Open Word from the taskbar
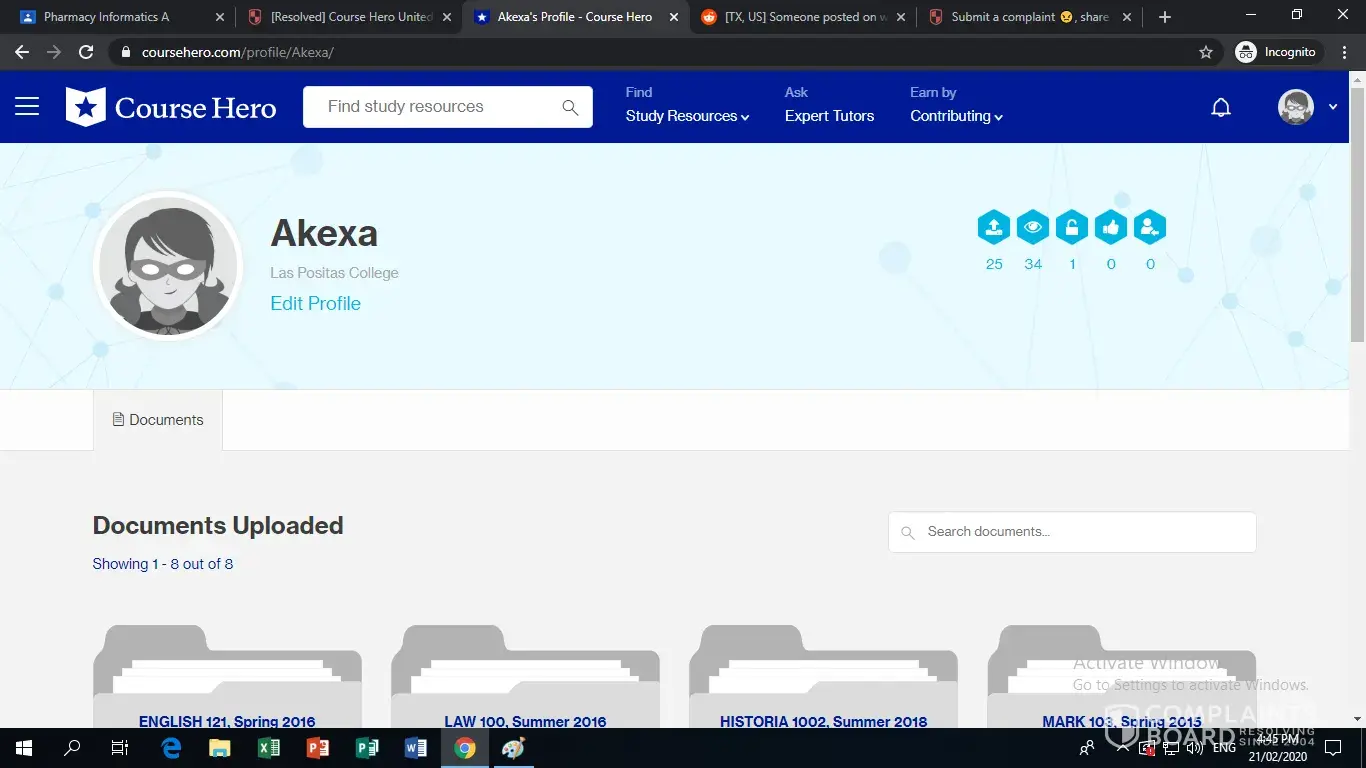 [416, 748]
